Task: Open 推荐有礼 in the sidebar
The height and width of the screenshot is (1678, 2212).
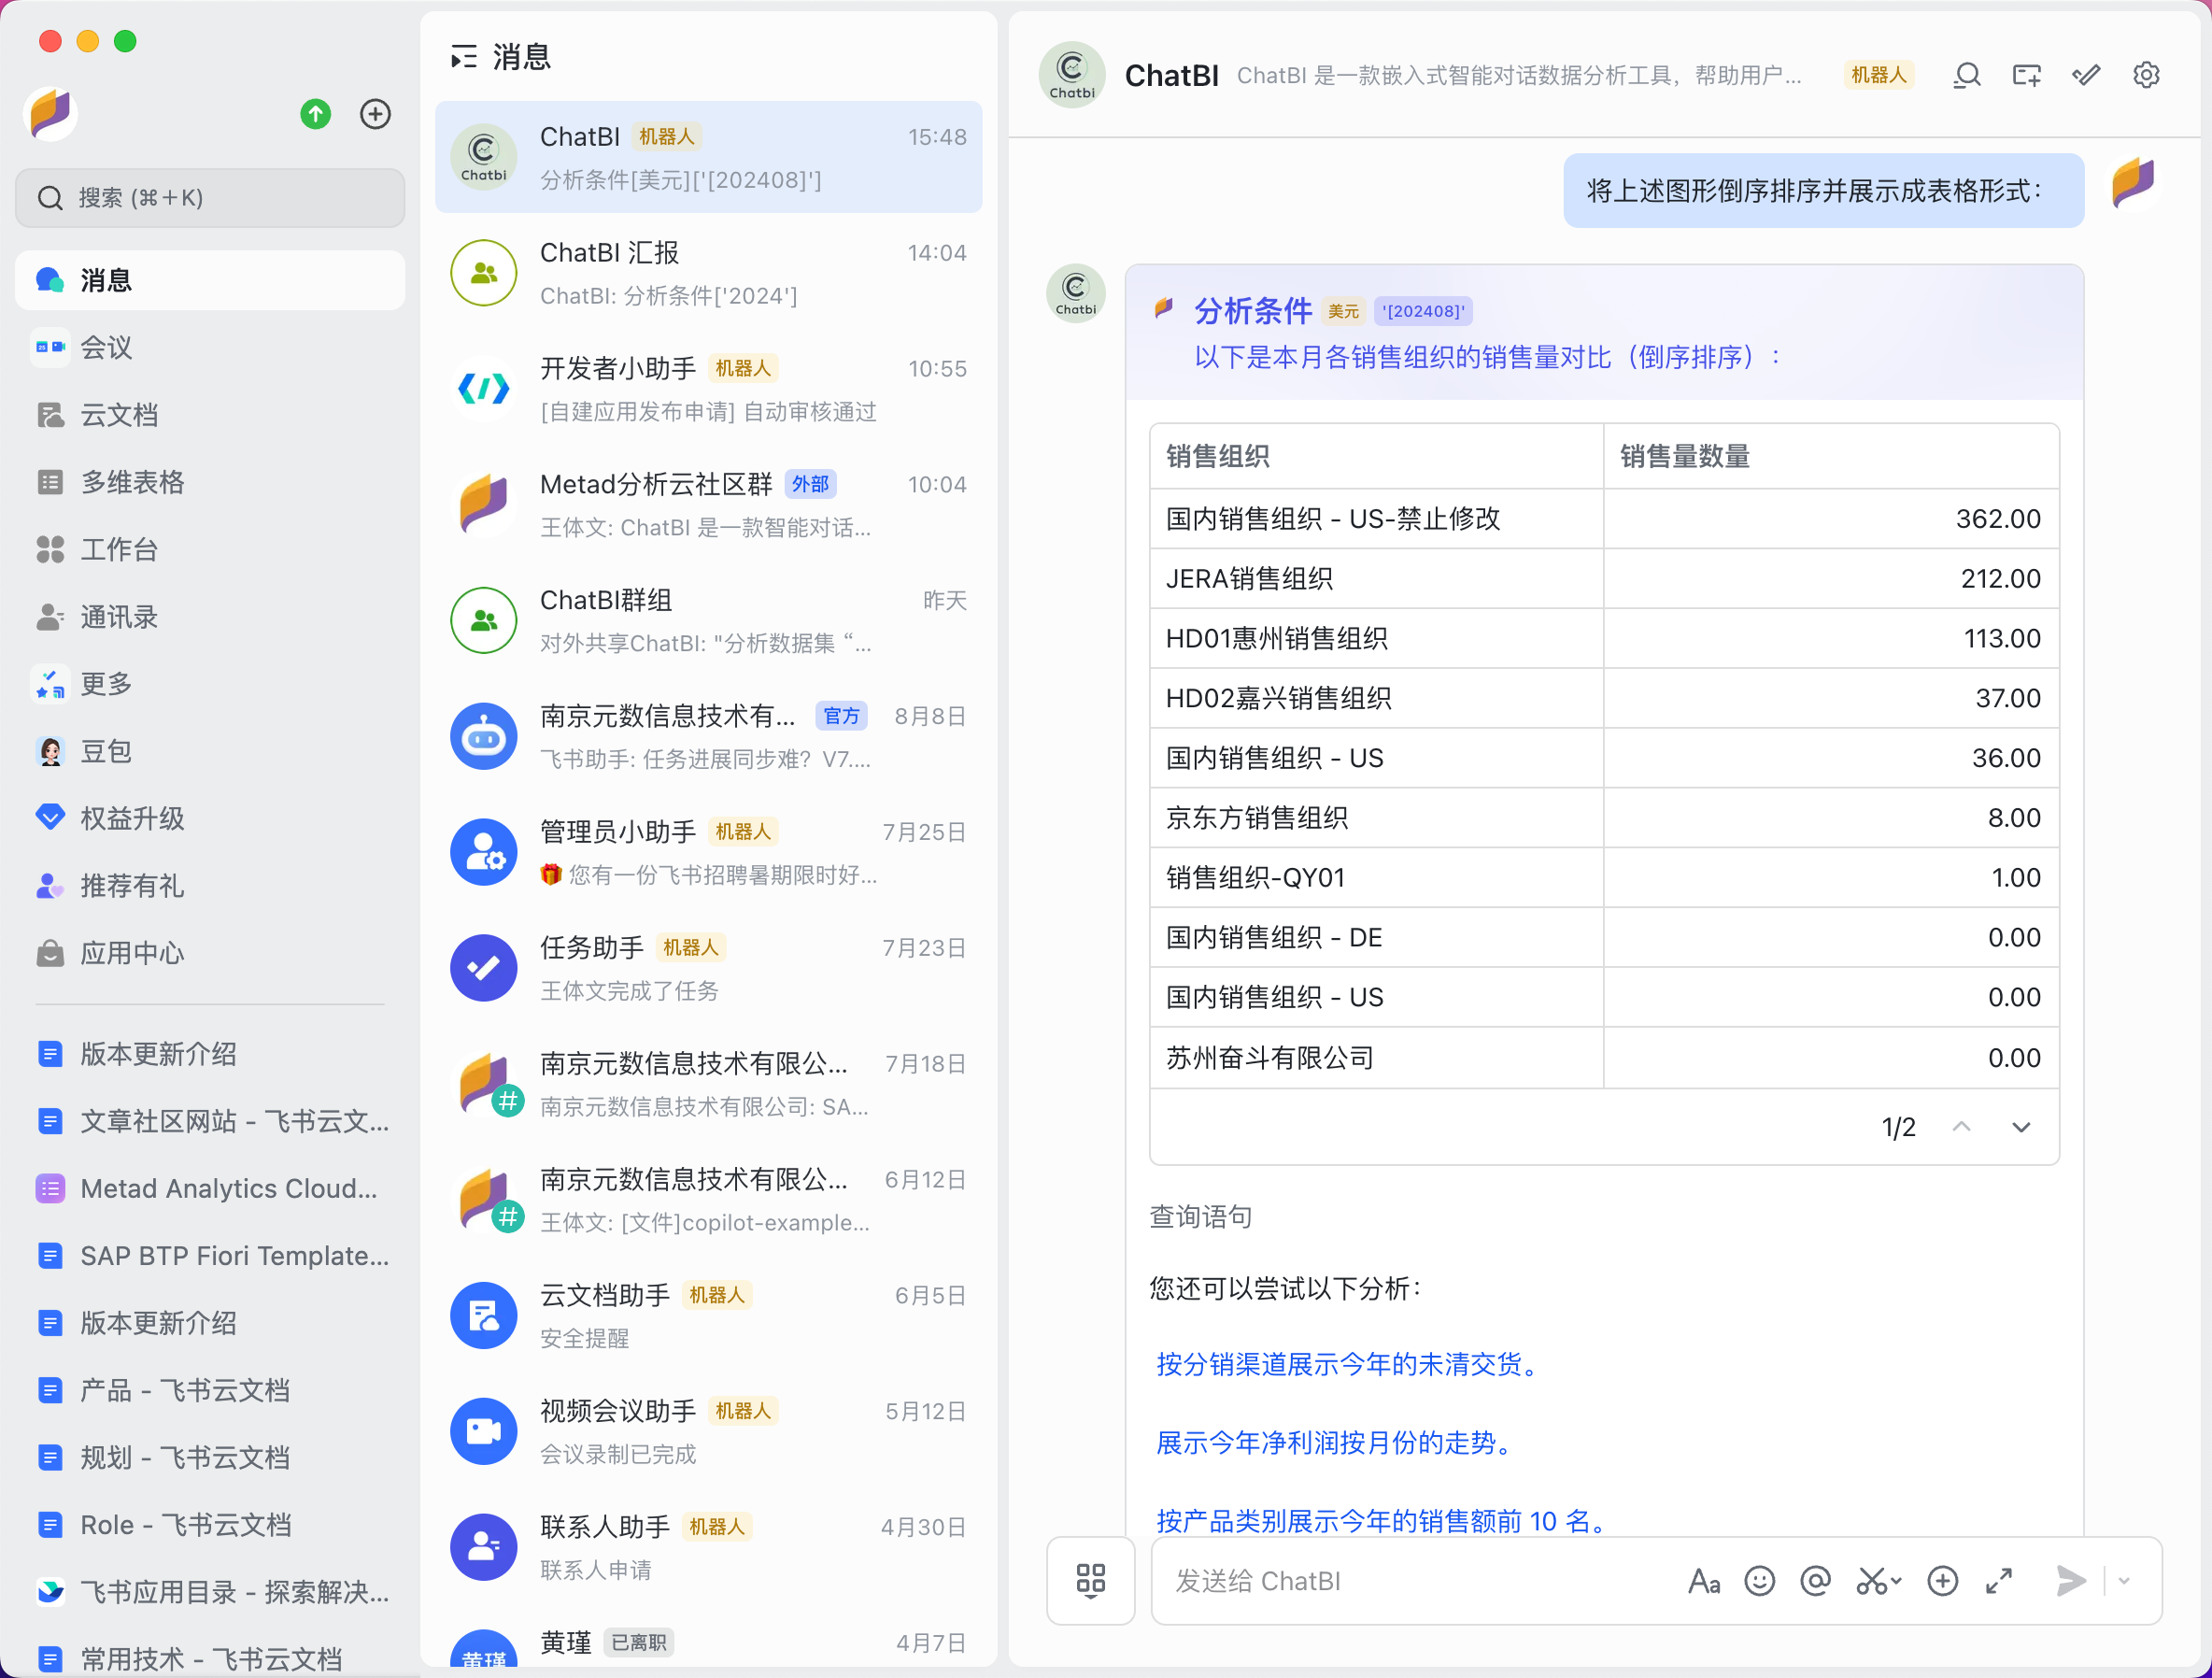Action: tap(210, 885)
